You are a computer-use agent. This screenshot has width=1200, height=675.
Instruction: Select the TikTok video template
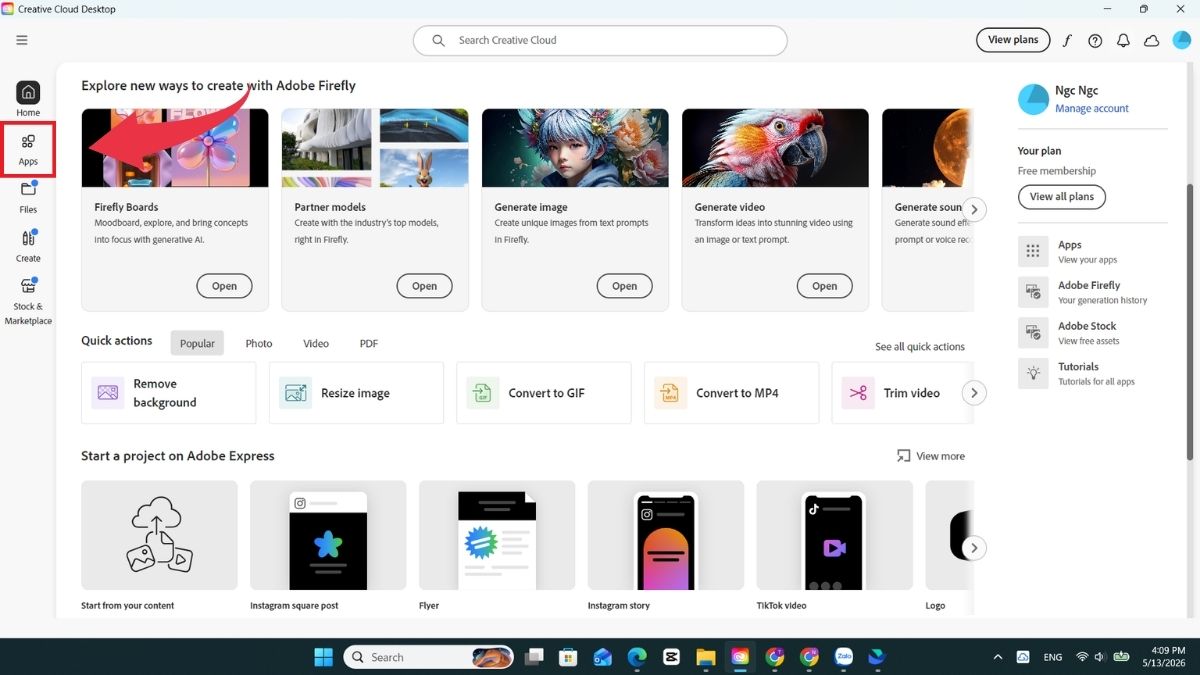pos(835,535)
